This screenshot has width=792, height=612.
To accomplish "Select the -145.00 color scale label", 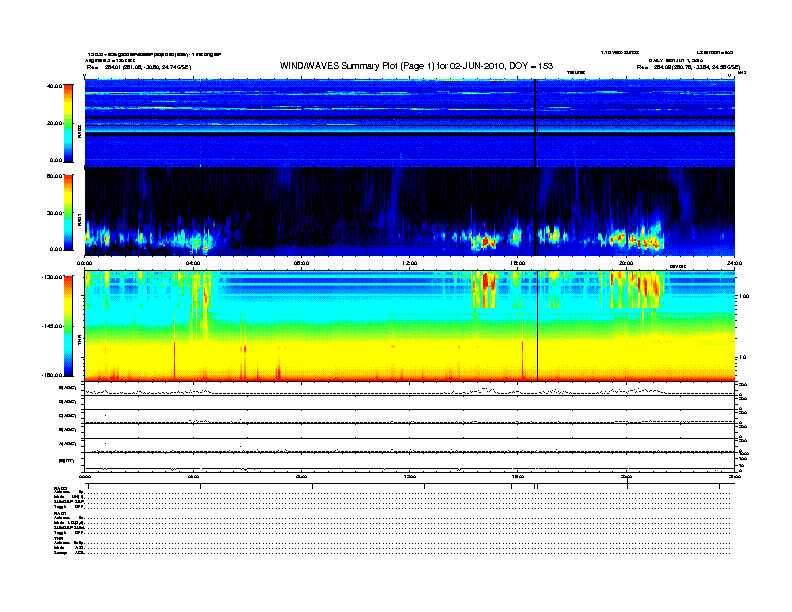I will (x=52, y=326).
